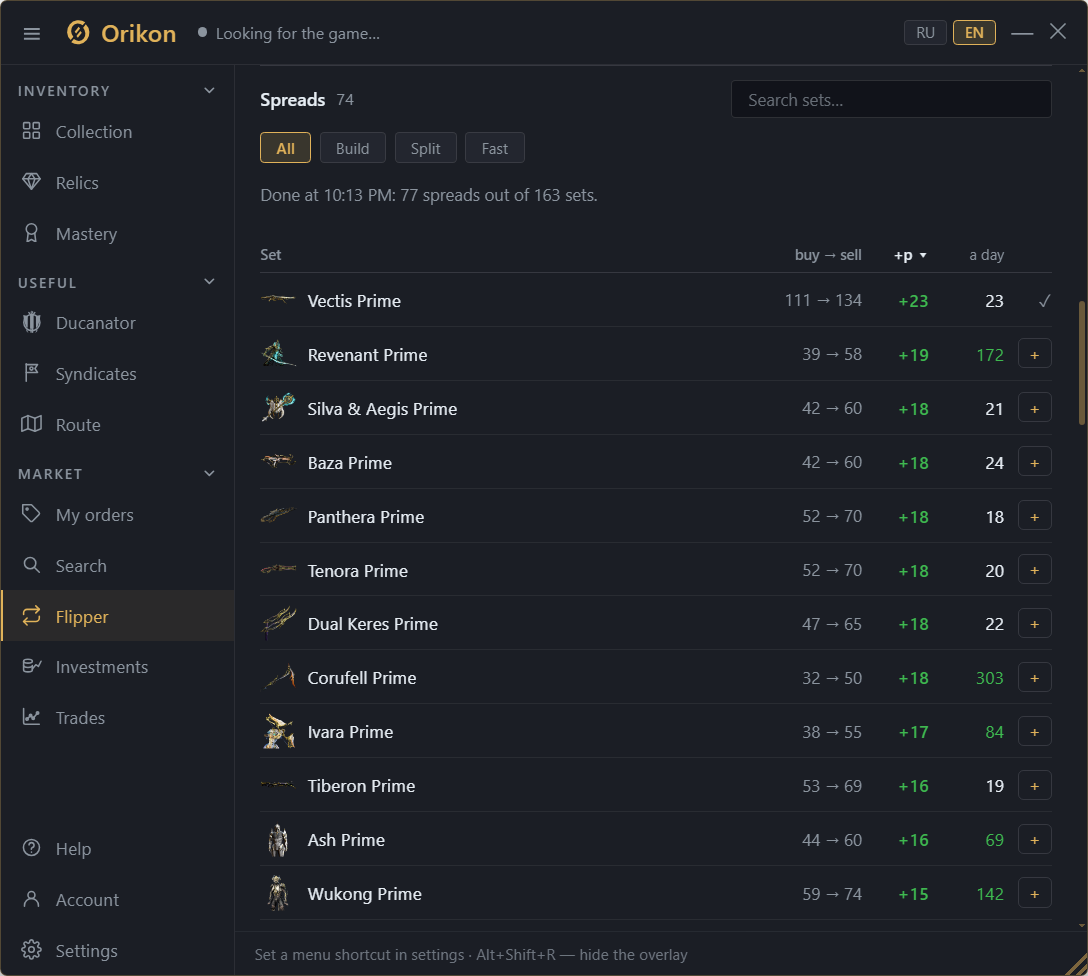The height and width of the screenshot is (976, 1088).
Task: Click the vertical scrollbar thumb
Action: click(1082, 363)
